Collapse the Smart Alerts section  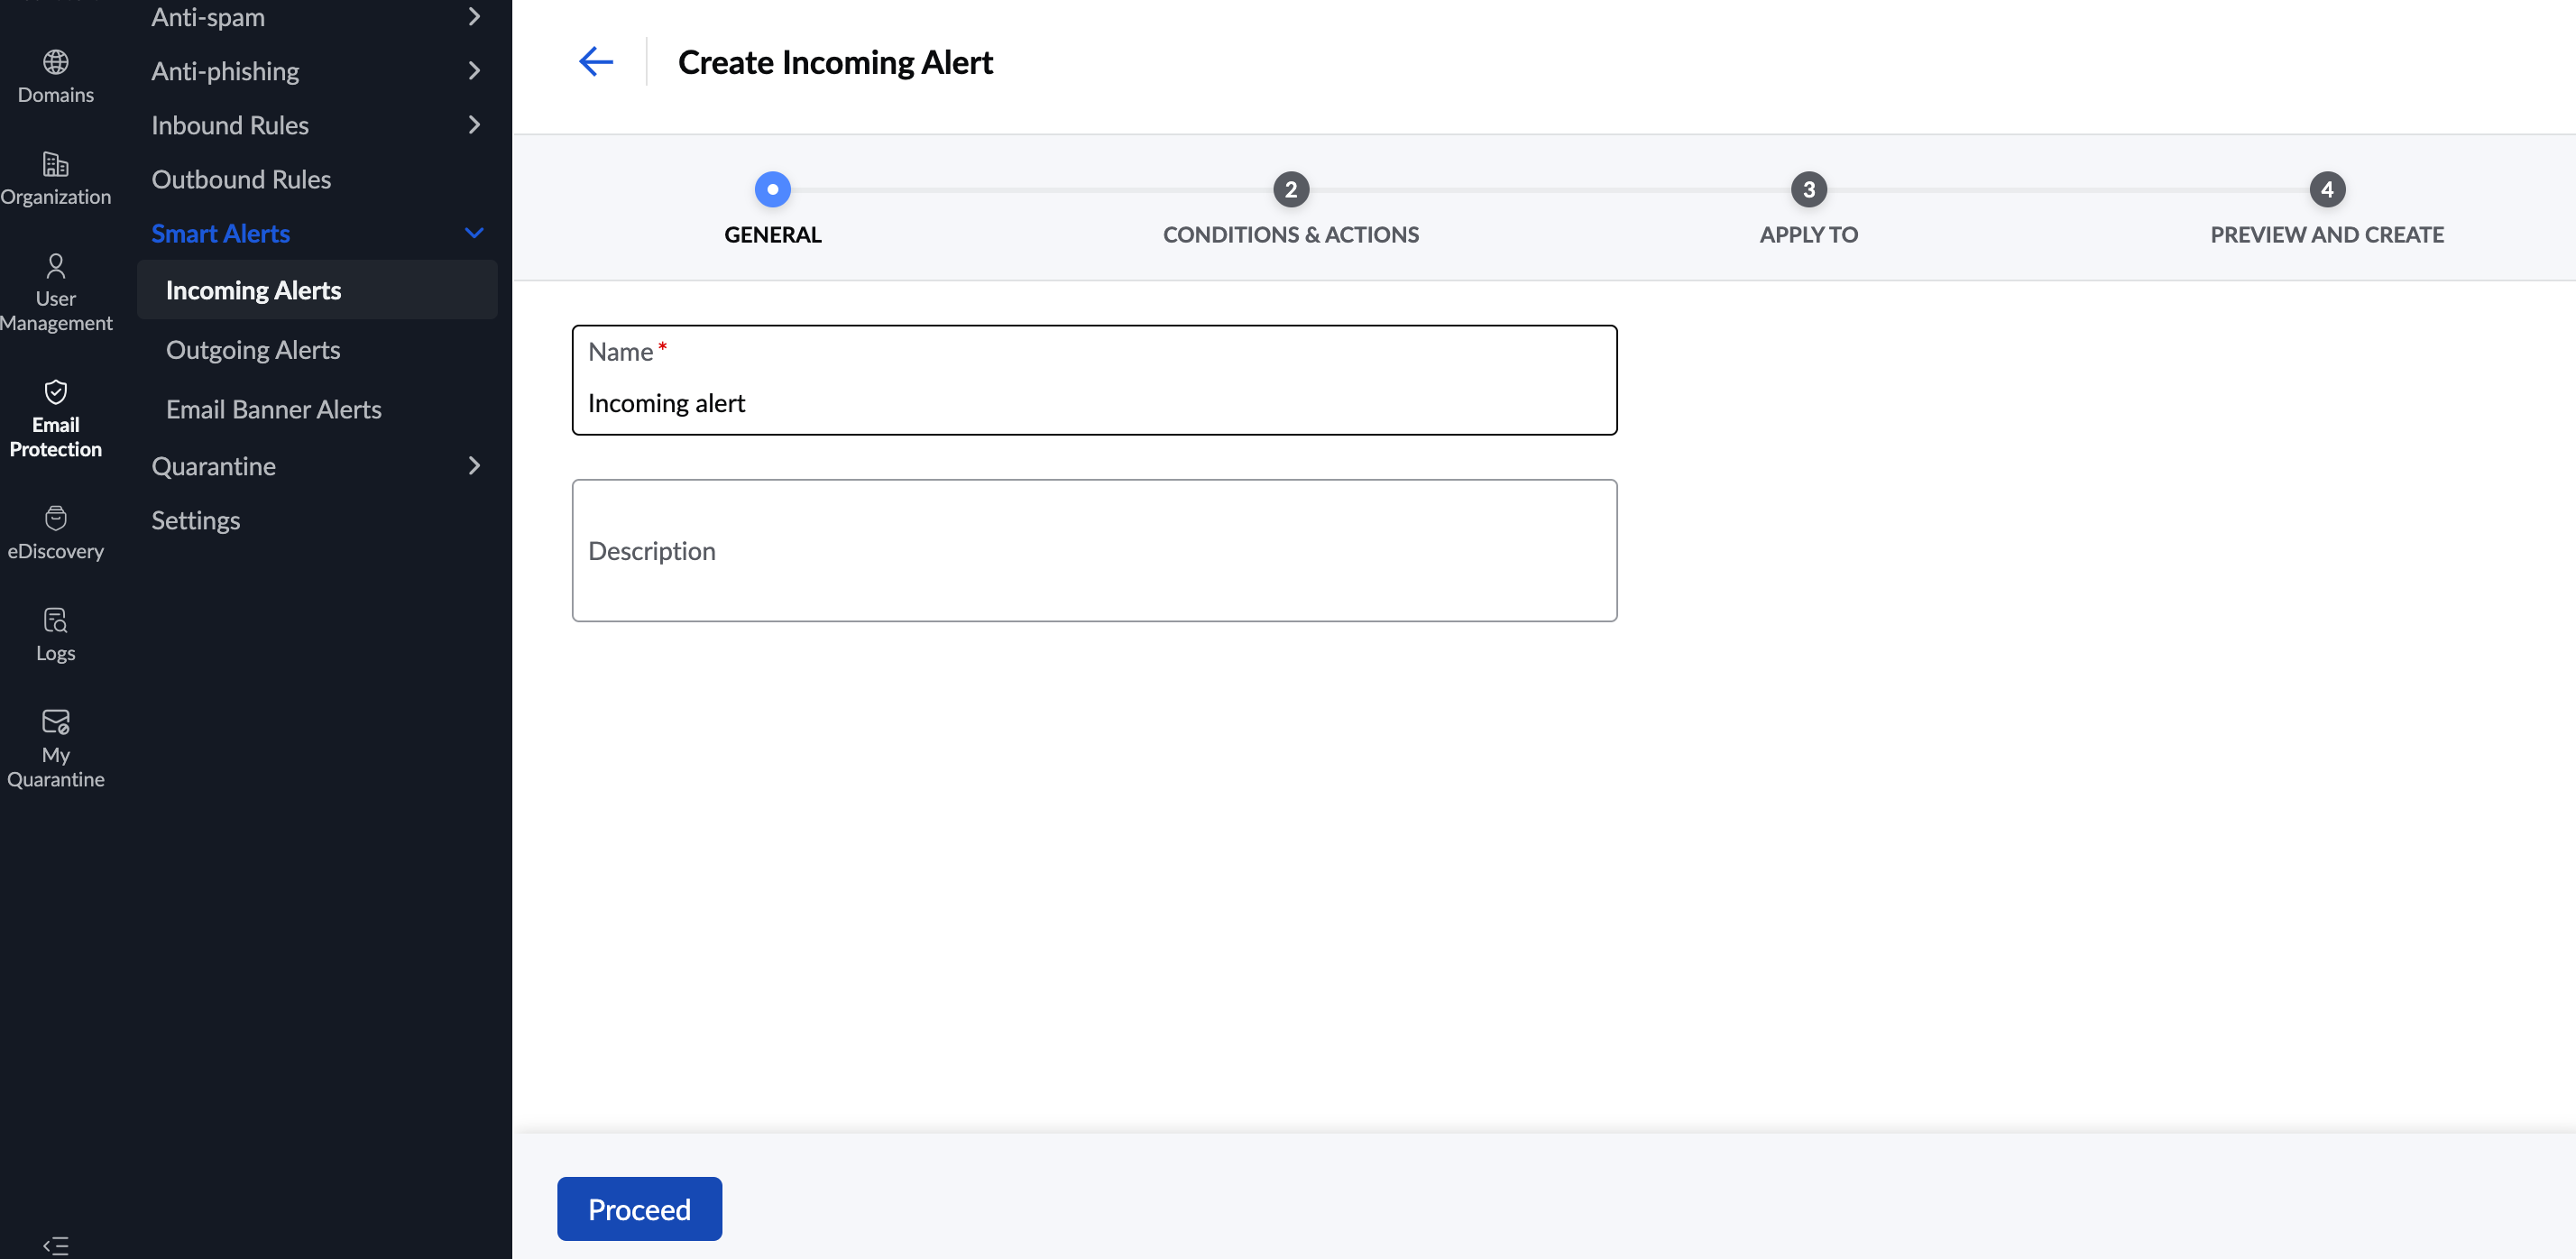(x=474, y=233)
